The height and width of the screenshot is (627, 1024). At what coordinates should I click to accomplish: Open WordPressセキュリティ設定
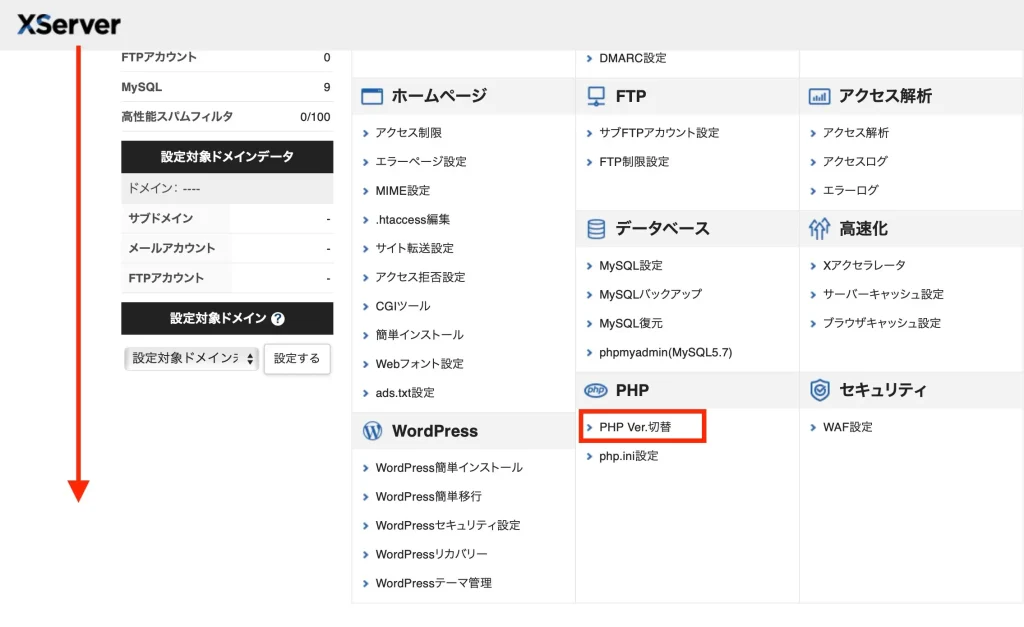coord(447,525)
